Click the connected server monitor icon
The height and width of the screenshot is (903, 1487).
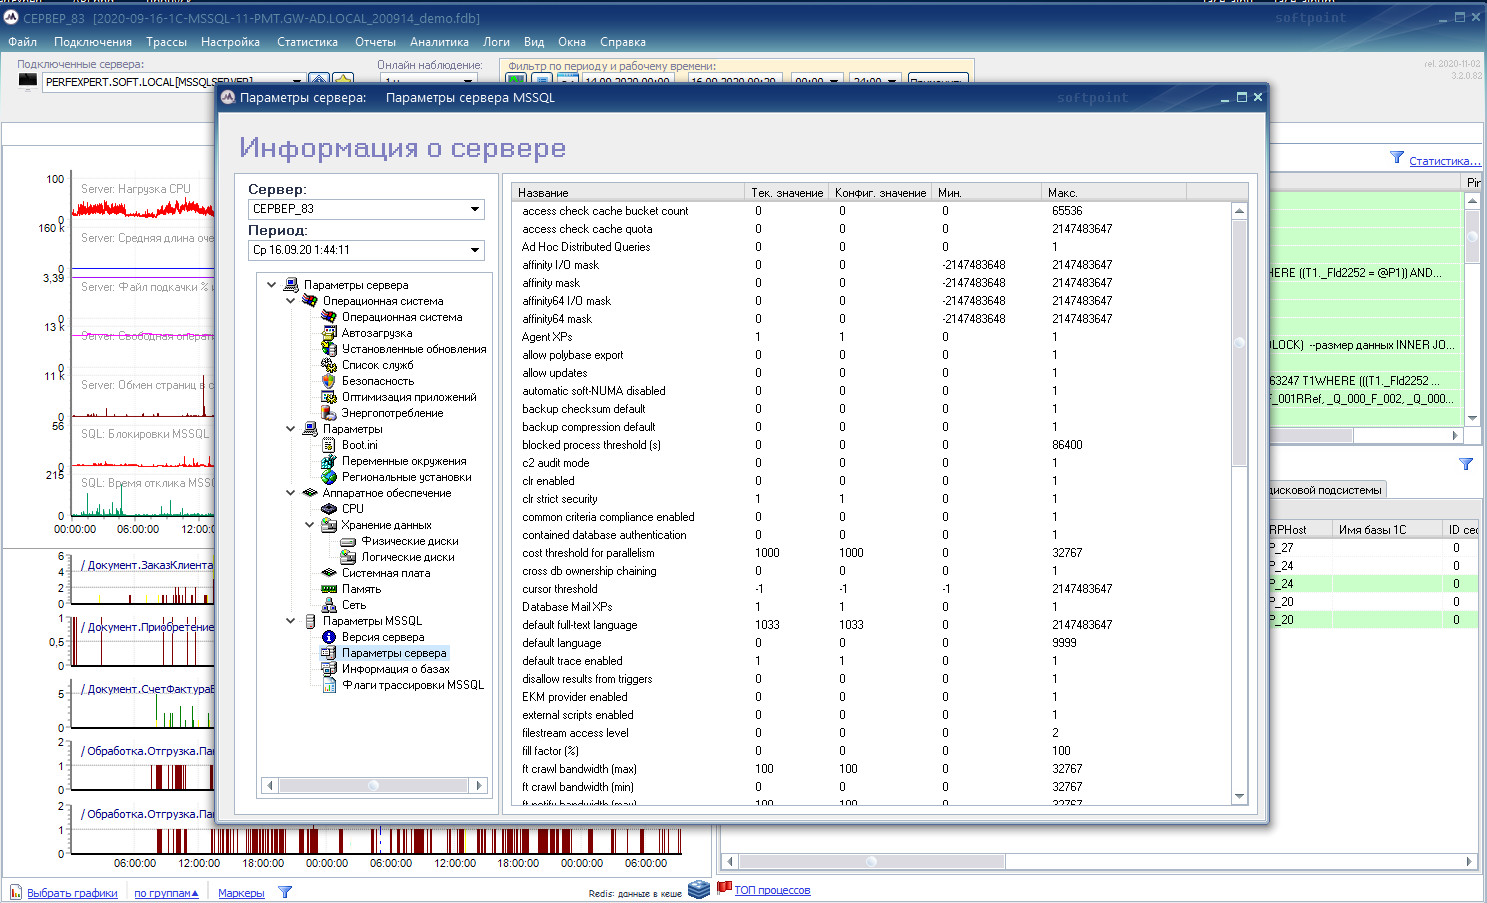[x=28, y=81]
